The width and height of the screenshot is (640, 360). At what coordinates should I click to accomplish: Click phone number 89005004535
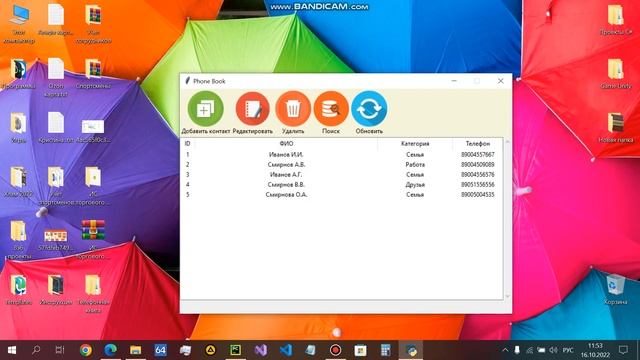pos(478,195)
